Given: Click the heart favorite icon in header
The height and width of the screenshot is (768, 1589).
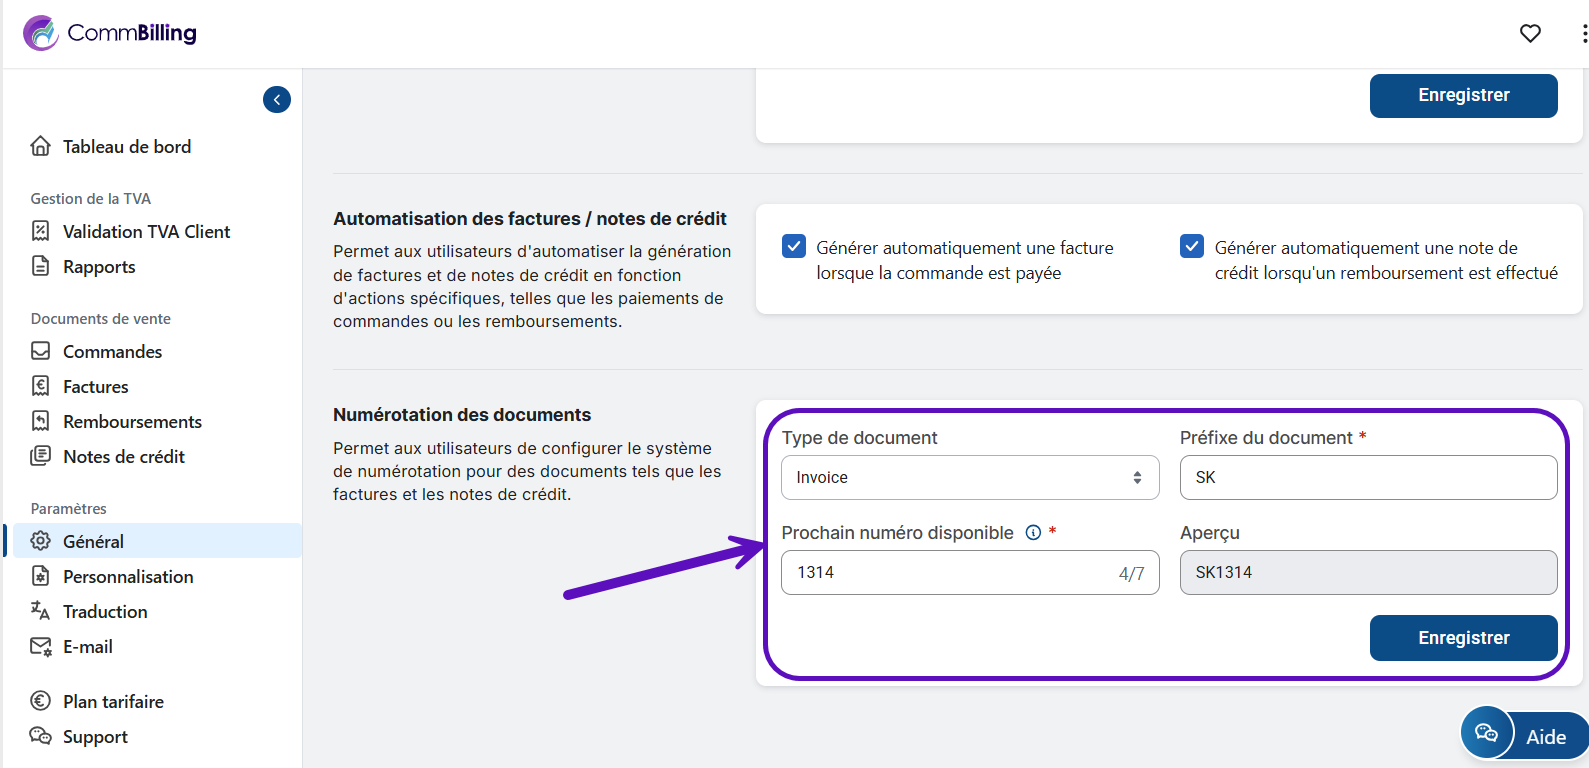Looking at the screenshot, I should (x=1530, y=33).
